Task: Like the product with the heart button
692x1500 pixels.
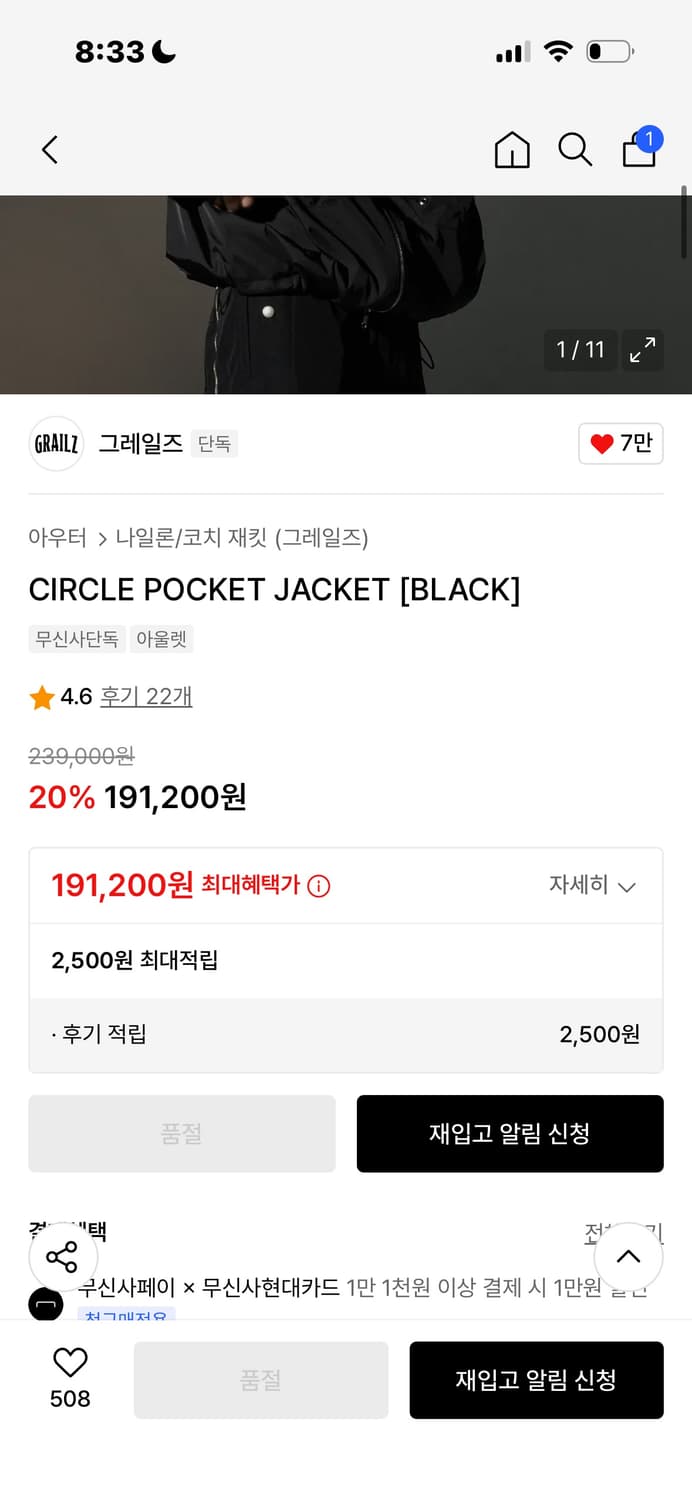Action: coord(620,443)
